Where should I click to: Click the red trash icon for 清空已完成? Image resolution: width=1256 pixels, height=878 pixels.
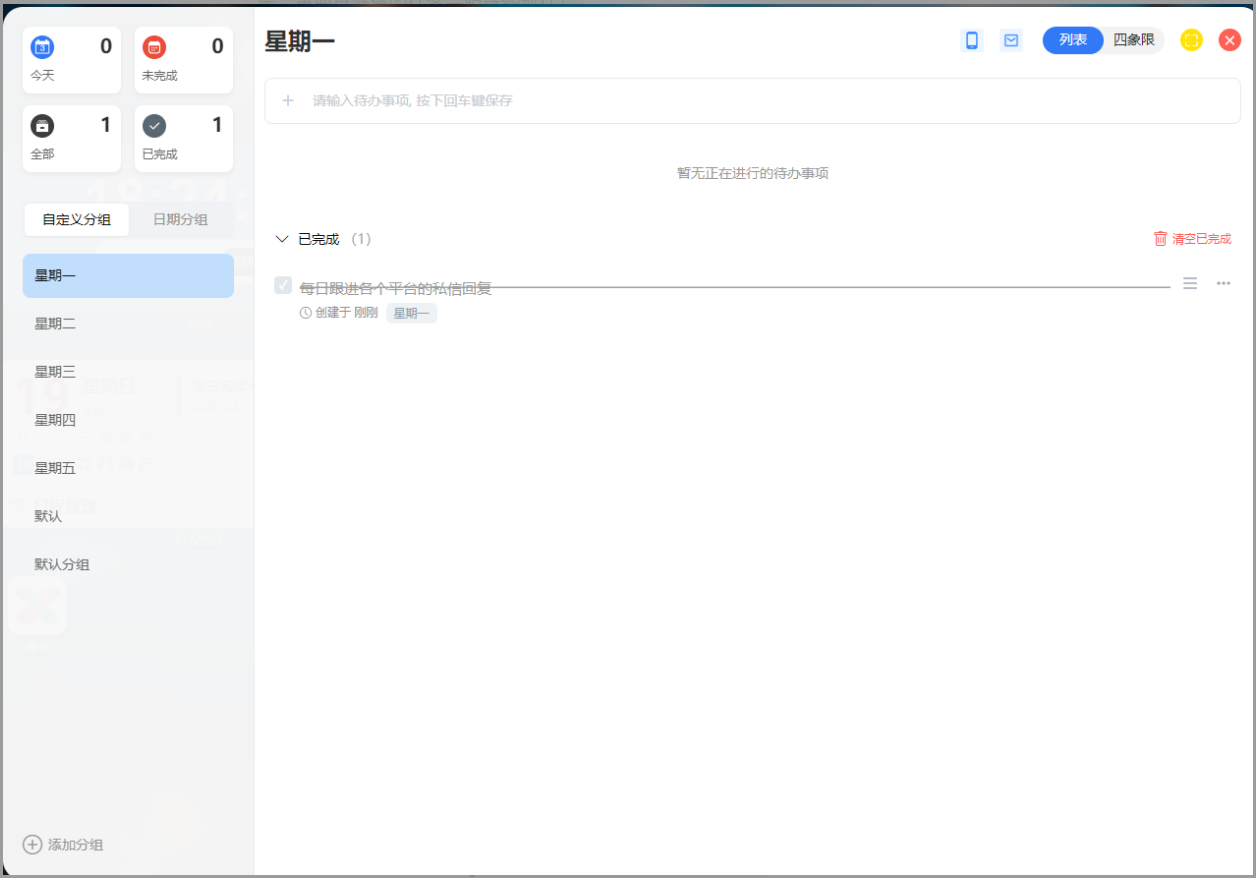(1160, 239)
